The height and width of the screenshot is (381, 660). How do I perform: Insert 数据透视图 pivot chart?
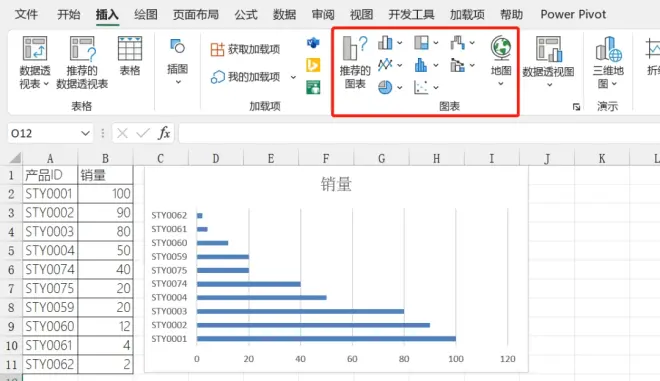click(548, 62)
